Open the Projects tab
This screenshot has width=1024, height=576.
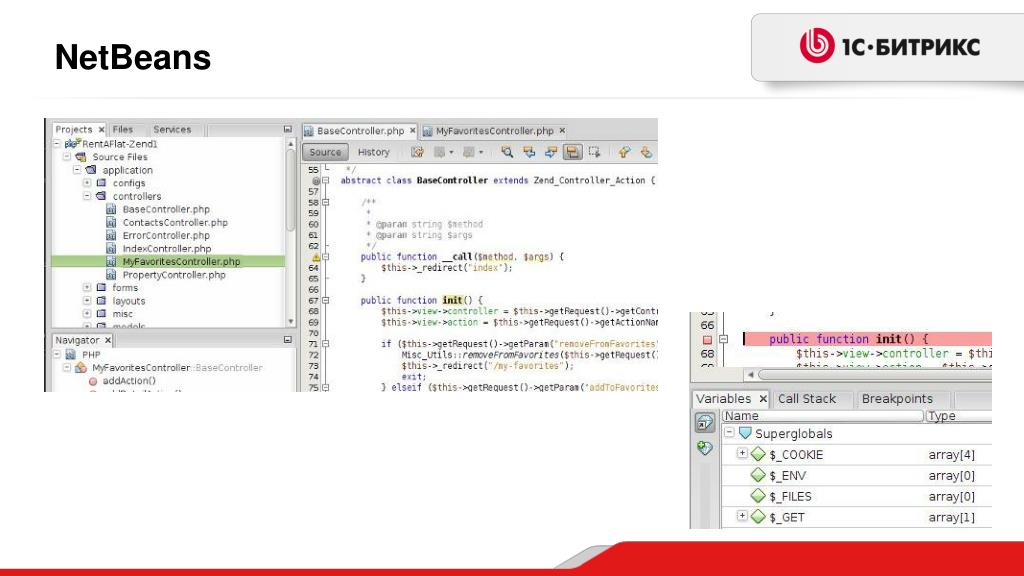coord(74,129)
